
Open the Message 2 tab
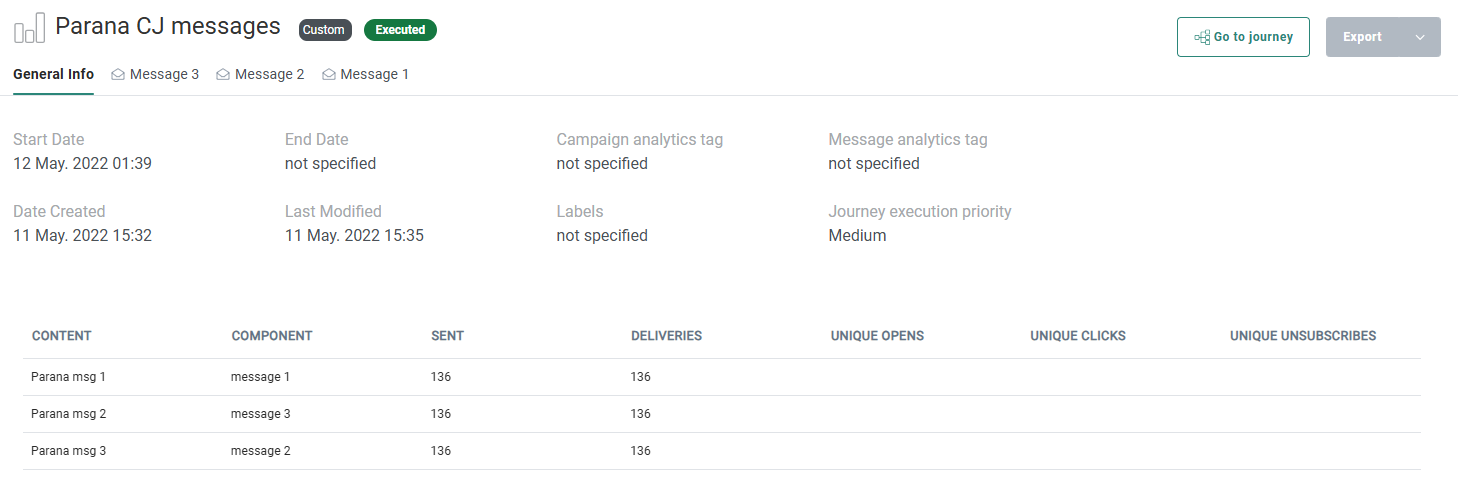click(x=269, y=75)
